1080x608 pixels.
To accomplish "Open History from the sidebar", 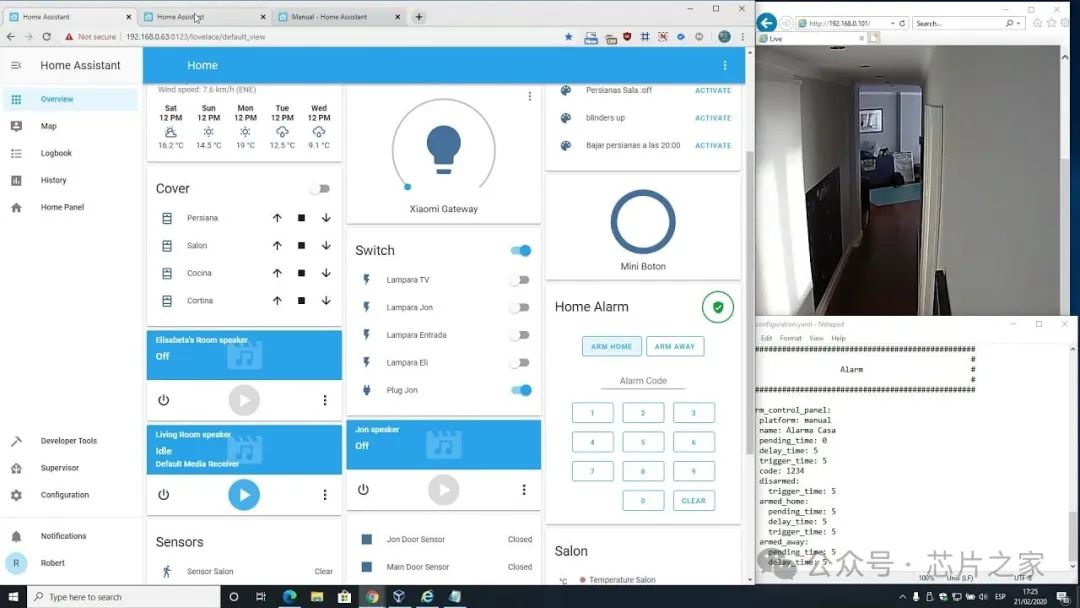I will click(x=70, y=180).
